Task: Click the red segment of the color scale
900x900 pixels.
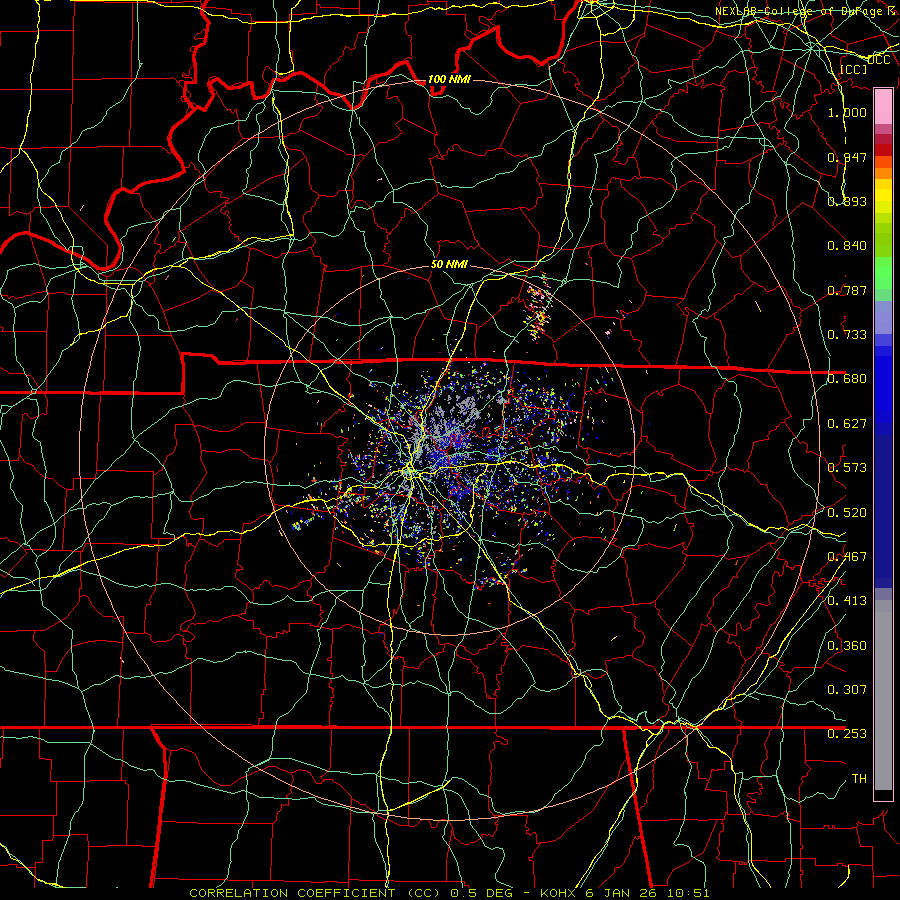Action: point(883,150)
